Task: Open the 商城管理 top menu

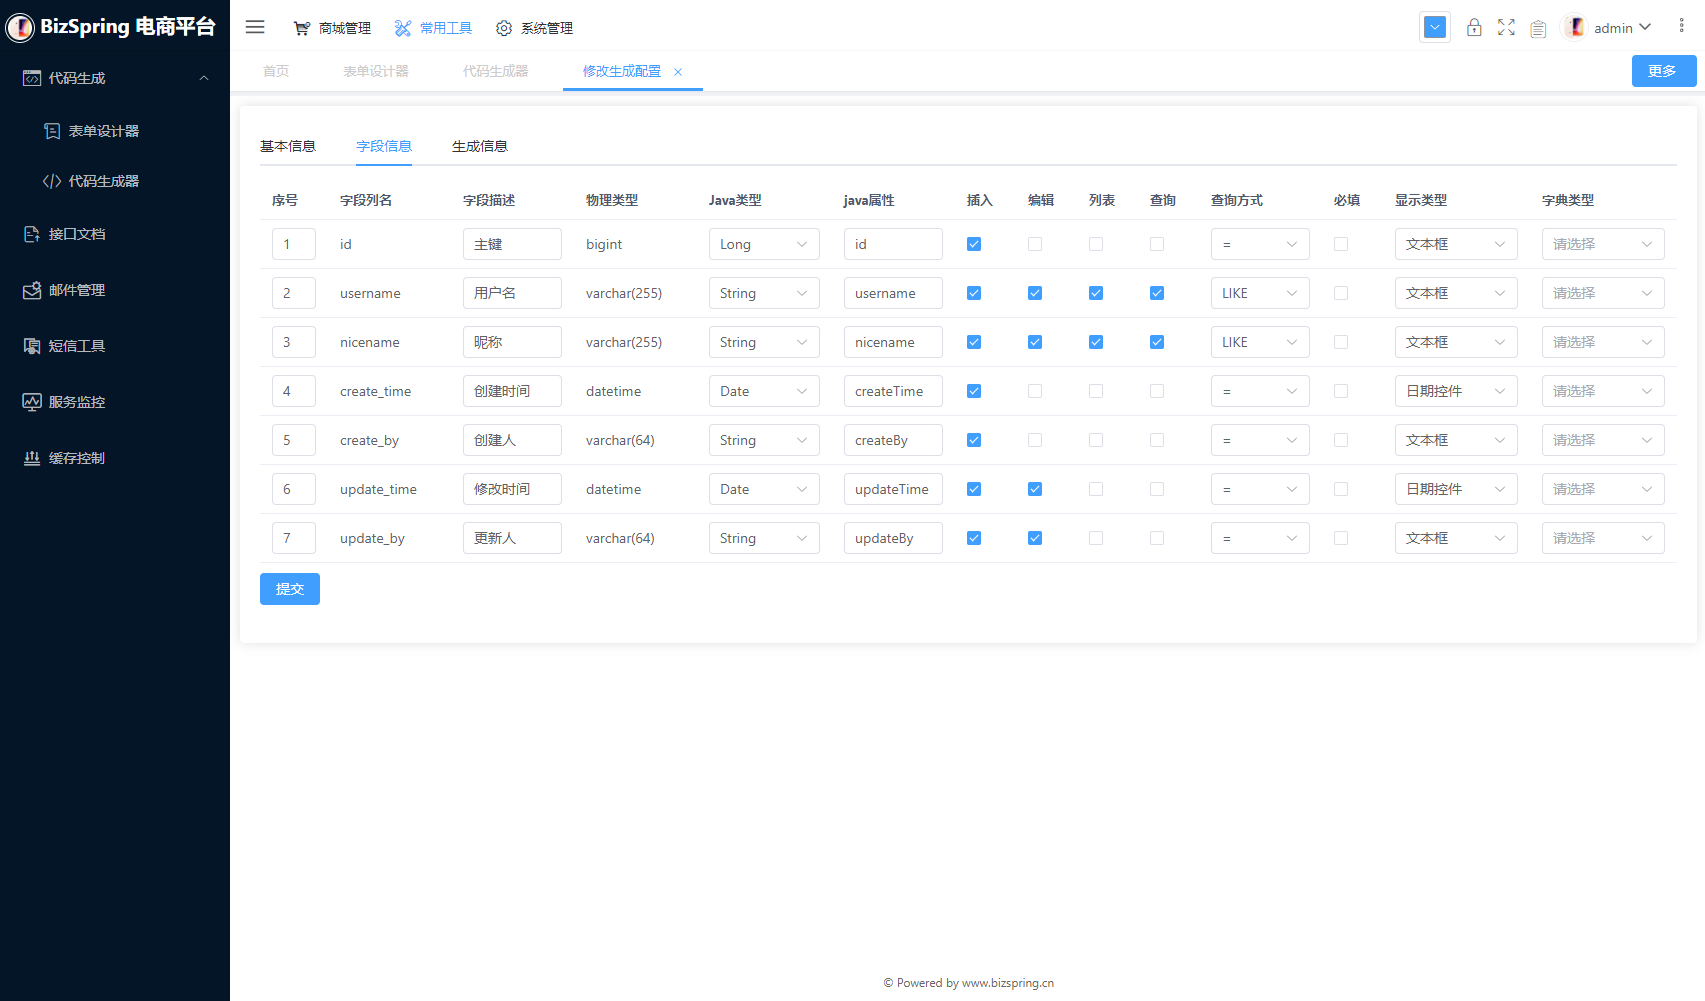Action: (332, 28)
